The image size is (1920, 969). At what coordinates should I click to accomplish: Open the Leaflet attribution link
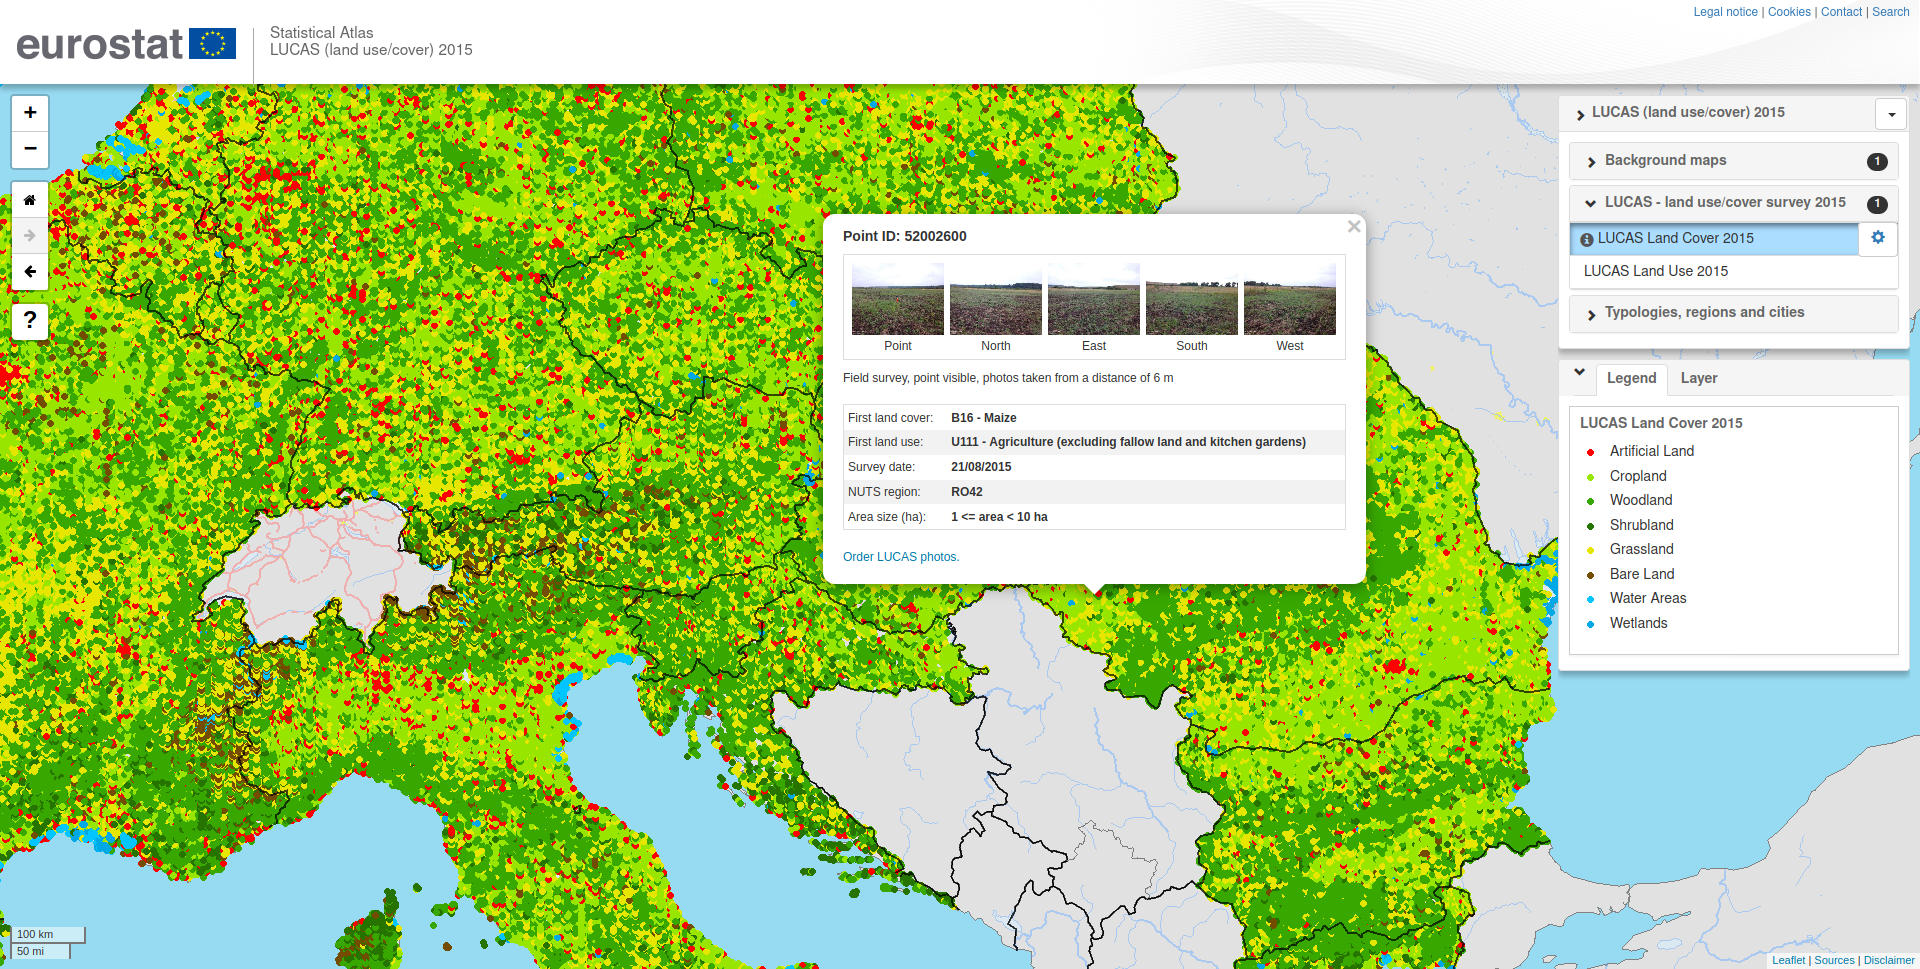pos(1788,960)
